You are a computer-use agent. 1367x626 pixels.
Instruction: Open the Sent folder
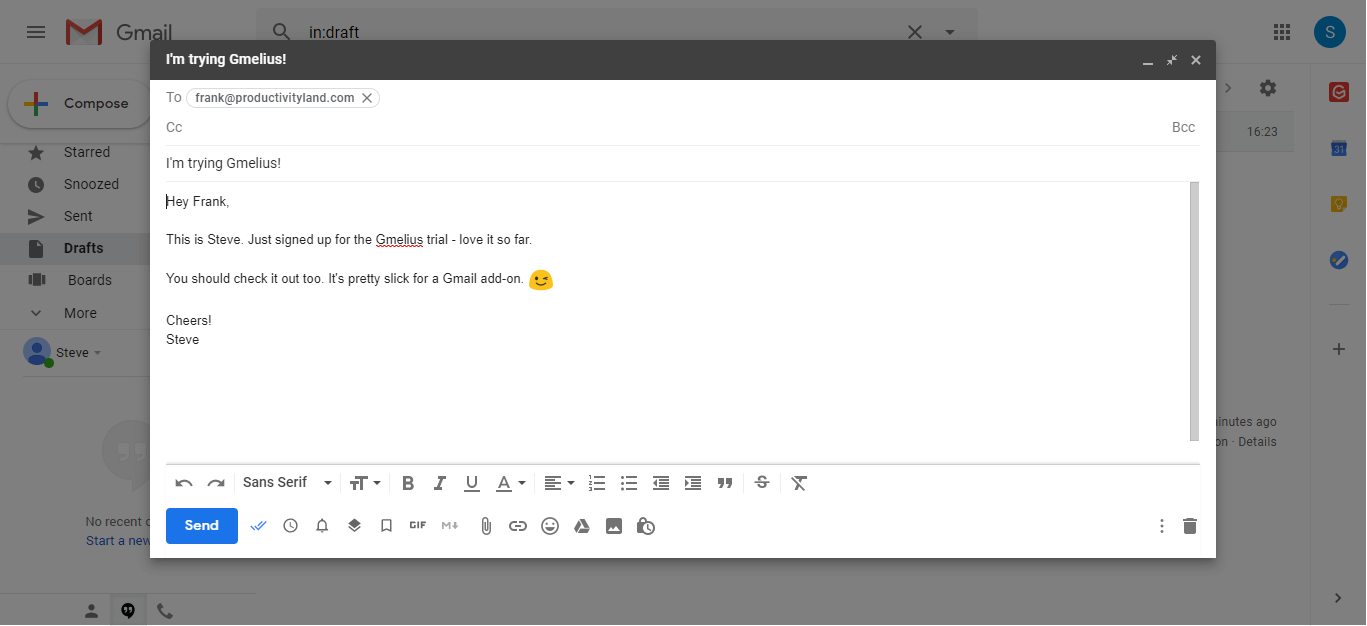tap(78, 216)
